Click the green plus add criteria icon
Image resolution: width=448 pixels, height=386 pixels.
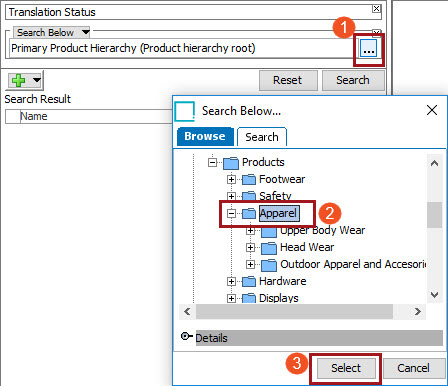point(18,80)
